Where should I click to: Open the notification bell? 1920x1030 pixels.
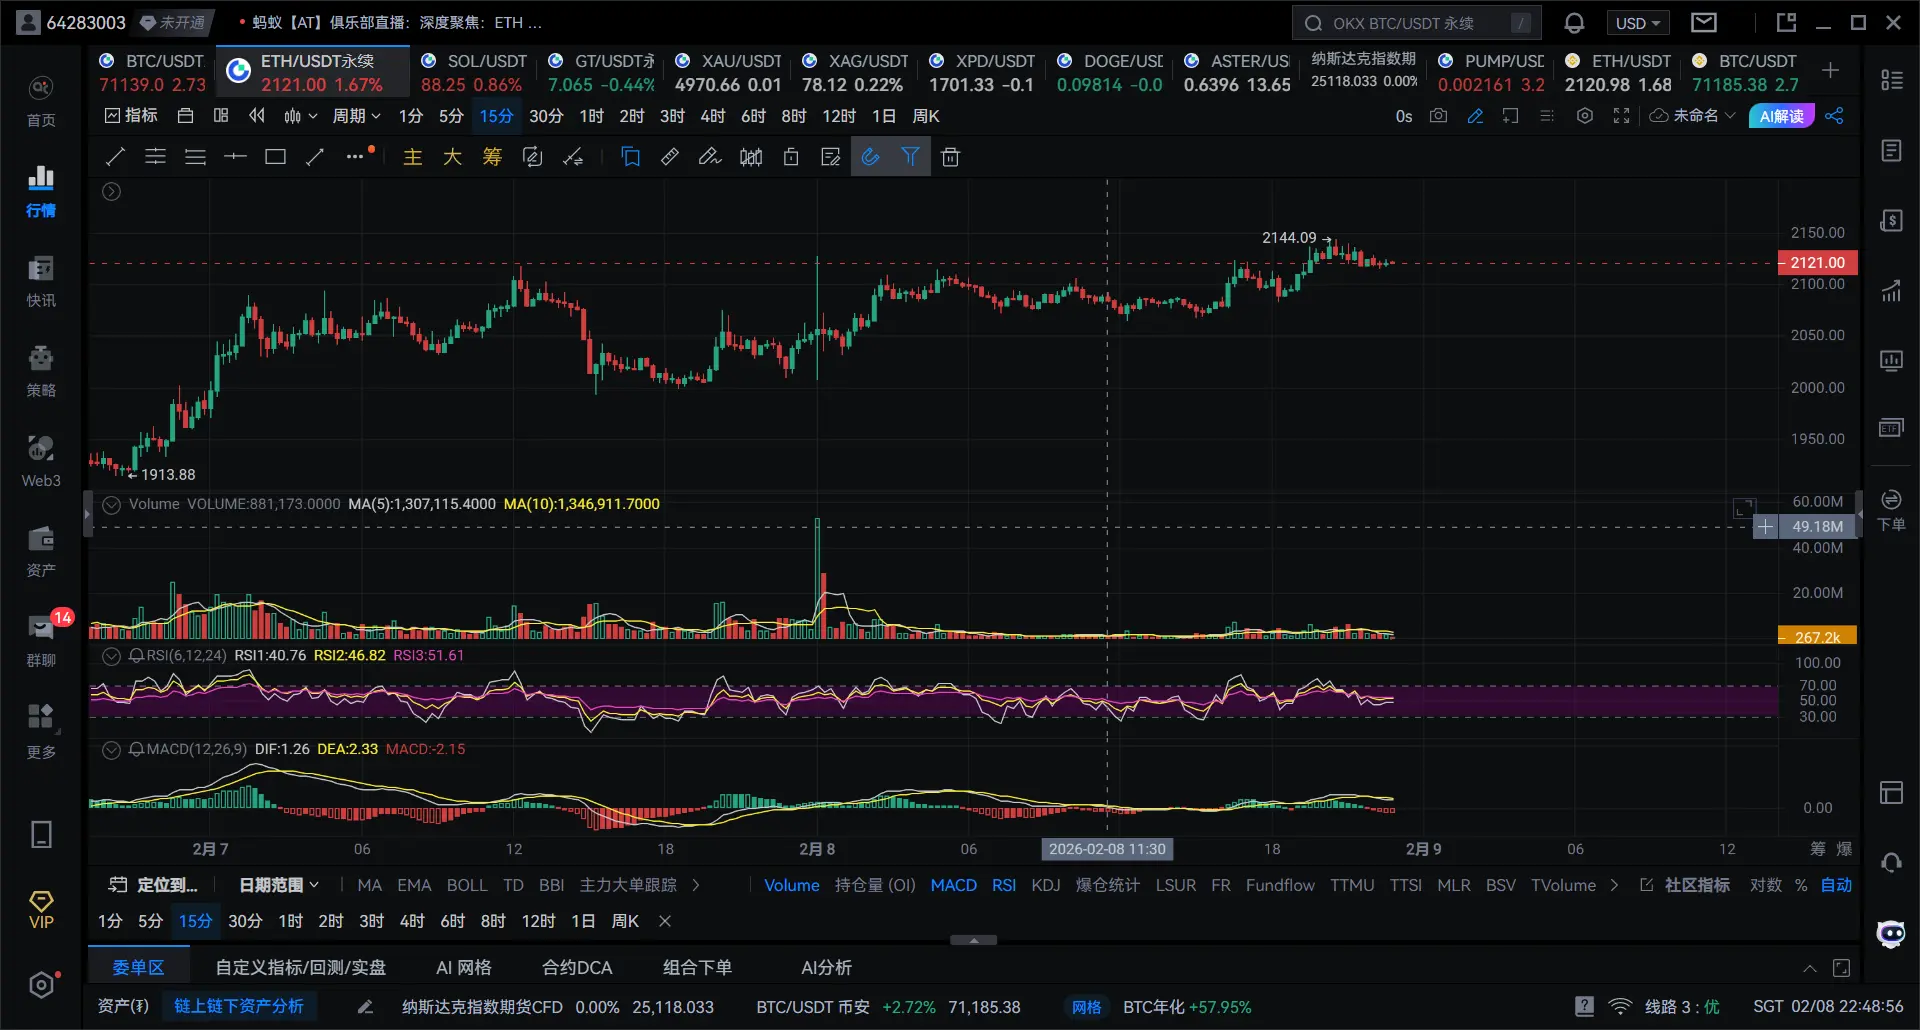1574,23
